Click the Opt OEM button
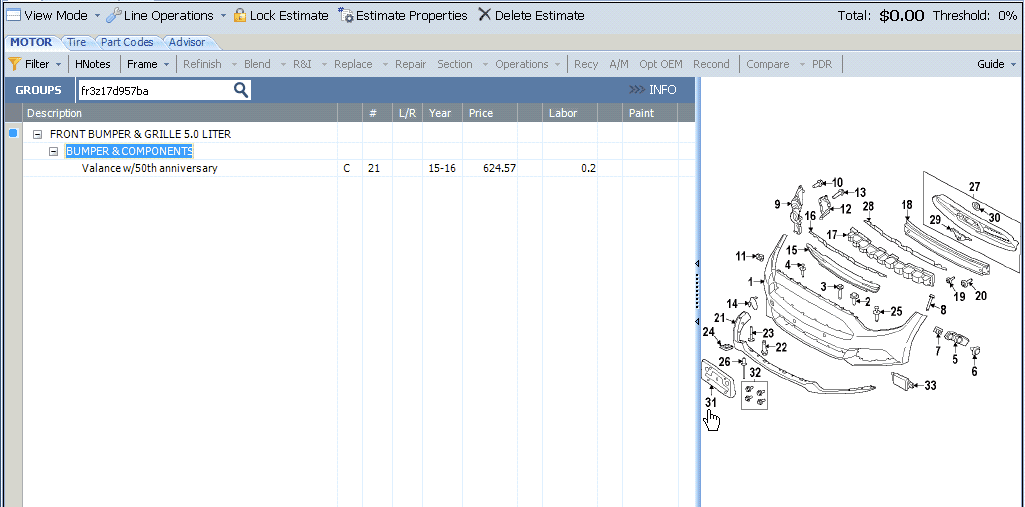This screenshot has width=1025, height=507. click(661, 64)
